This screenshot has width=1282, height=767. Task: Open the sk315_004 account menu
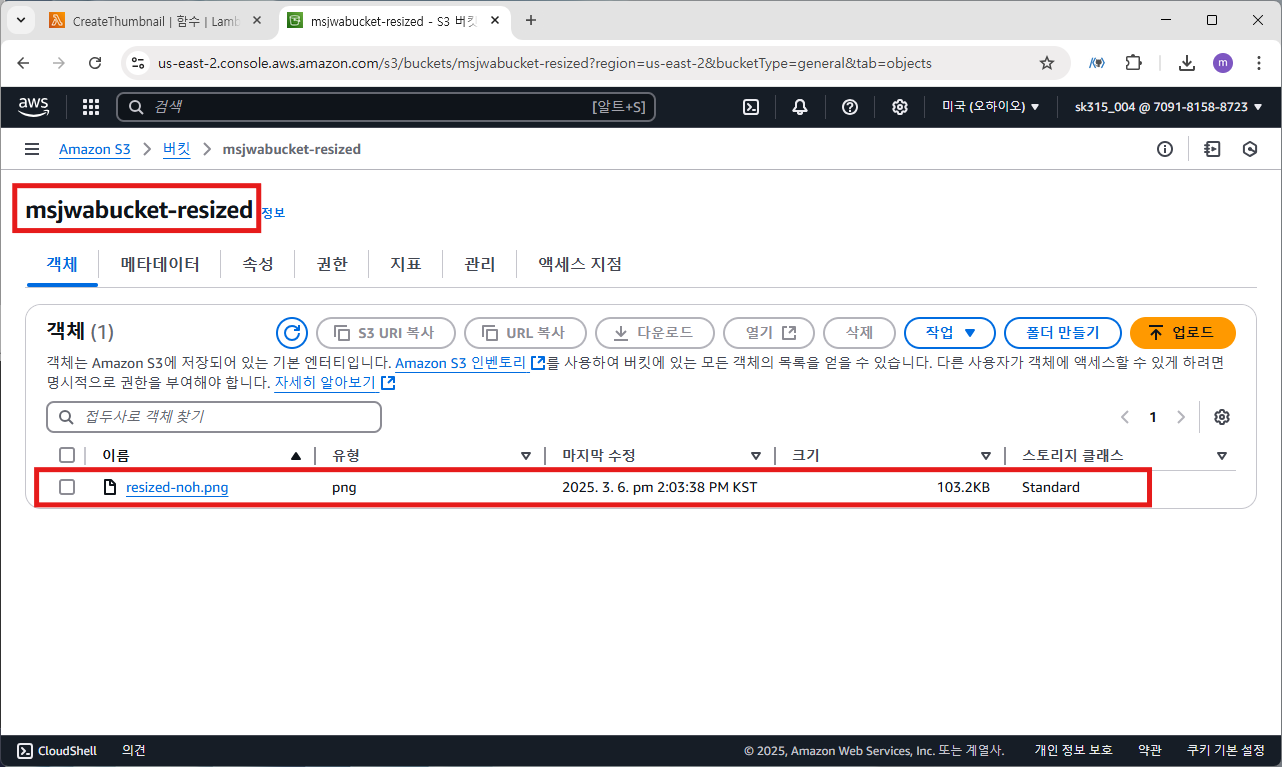[1168, 107]
